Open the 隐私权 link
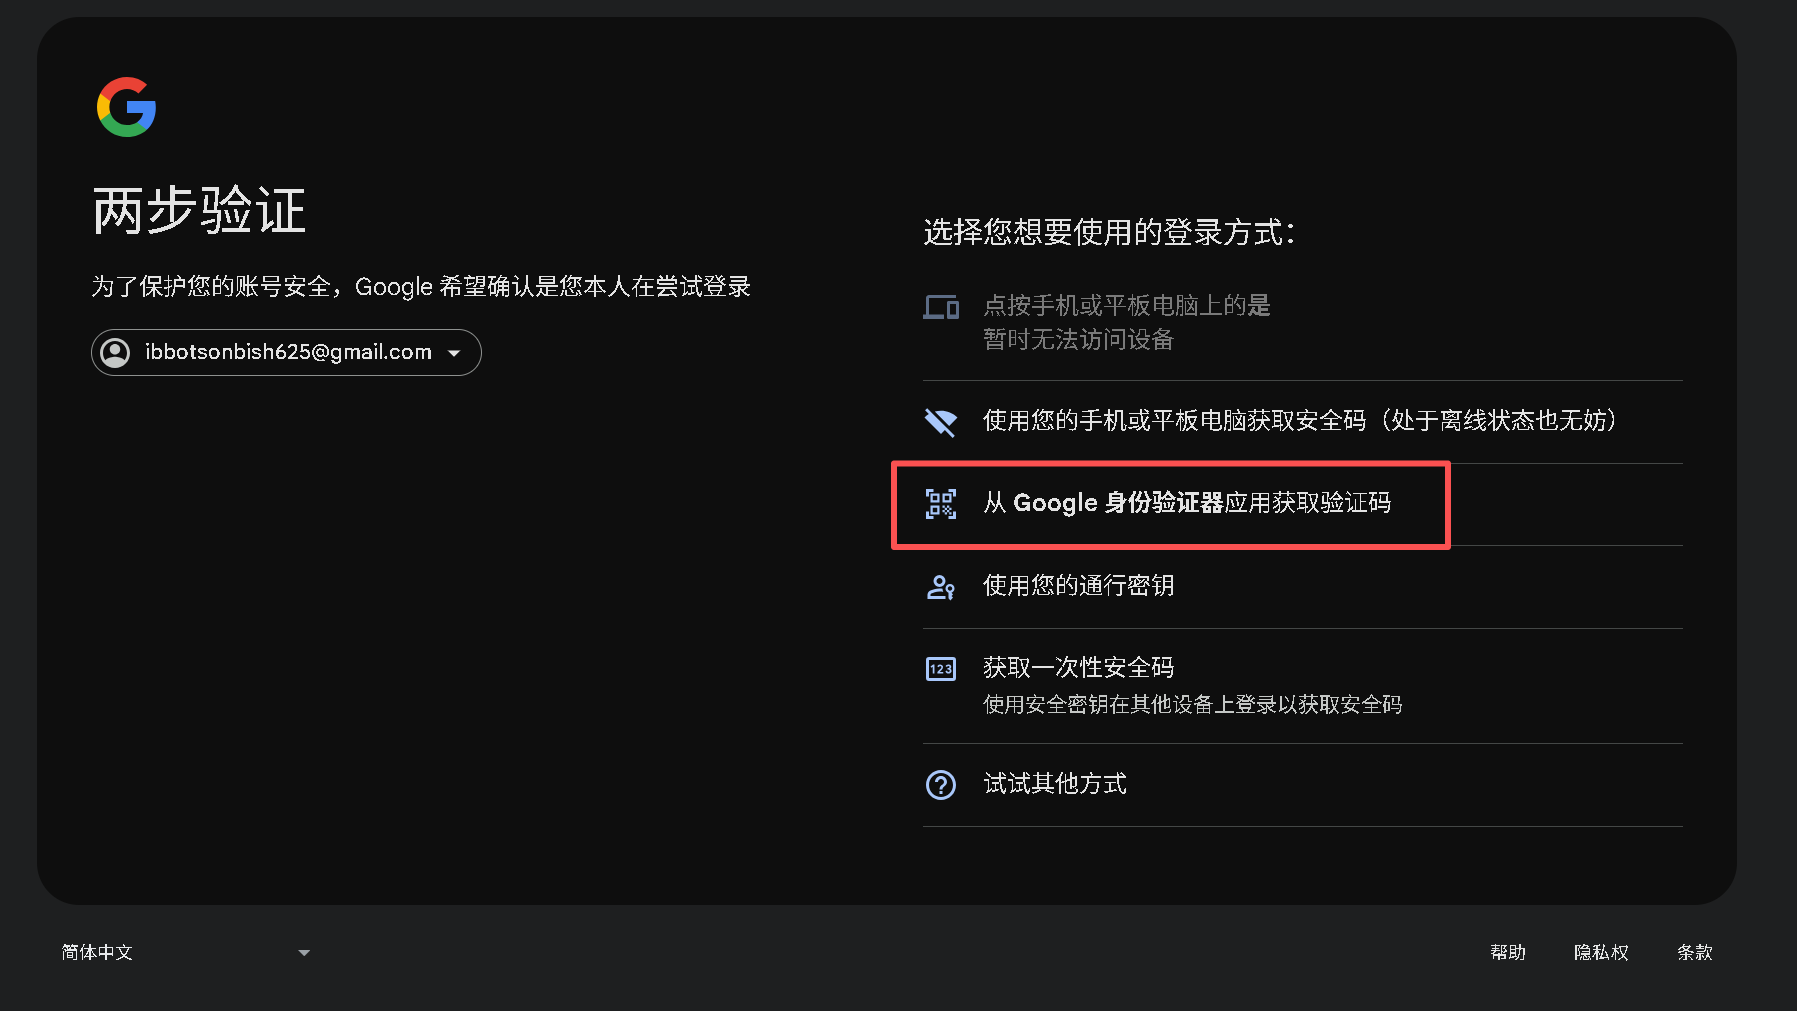The image size is (1797, 1011). (1601, 952)
